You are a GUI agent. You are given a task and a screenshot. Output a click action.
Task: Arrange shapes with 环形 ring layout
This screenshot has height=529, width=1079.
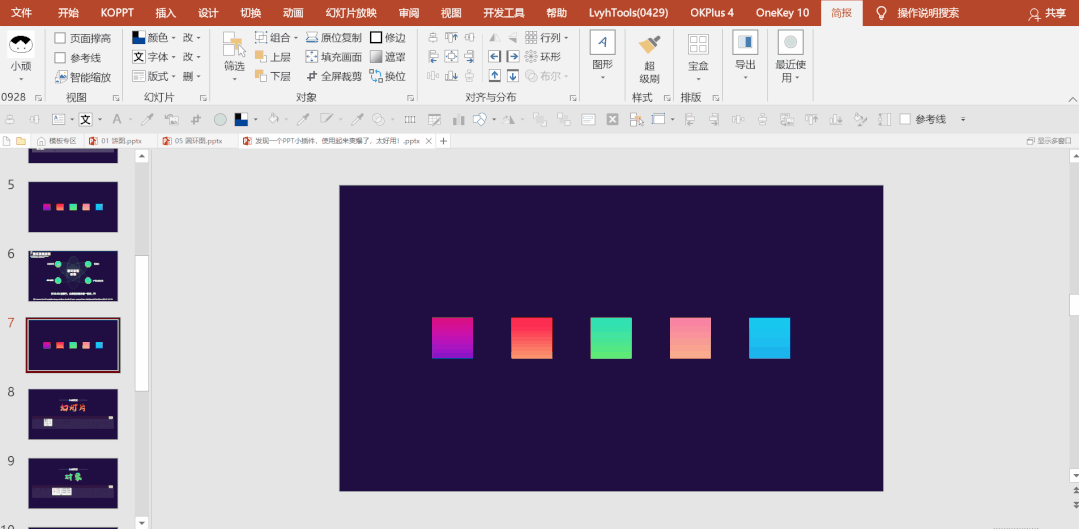(543, 57)
